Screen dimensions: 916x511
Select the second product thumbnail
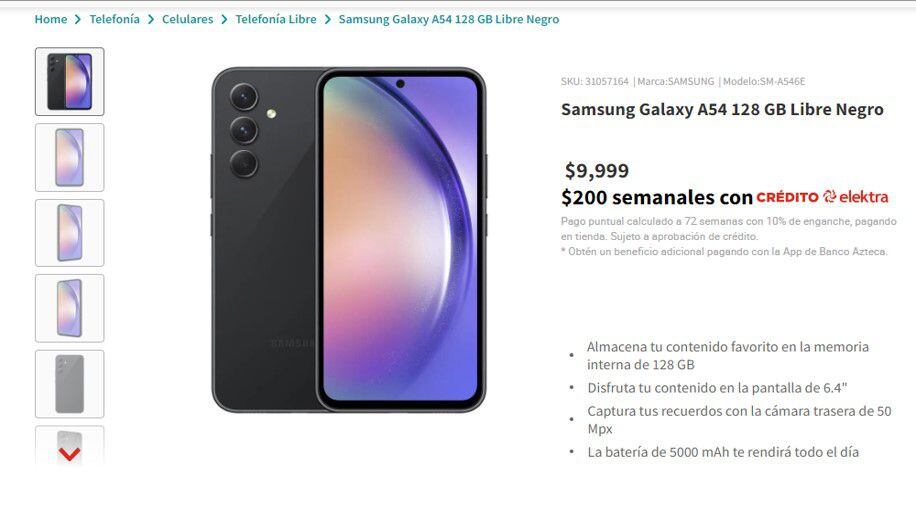[x=69, y=157]
